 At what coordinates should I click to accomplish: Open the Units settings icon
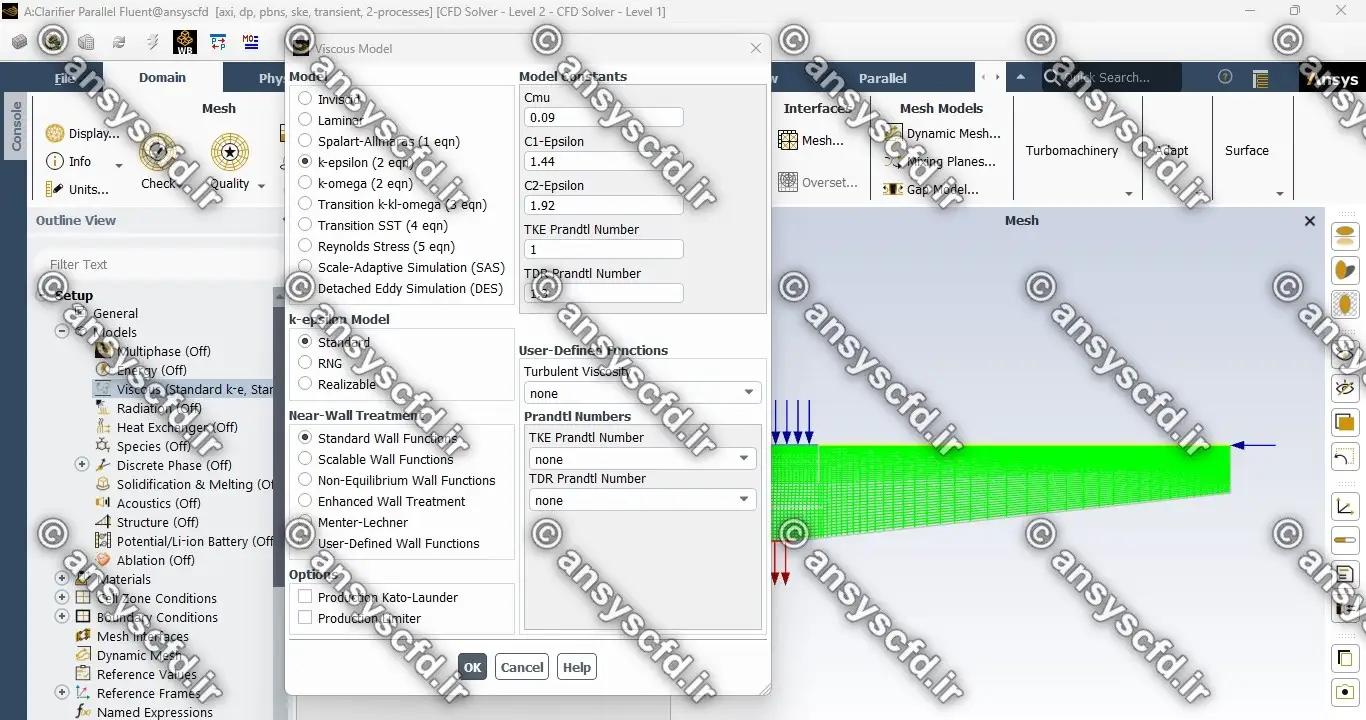point(54,189)
